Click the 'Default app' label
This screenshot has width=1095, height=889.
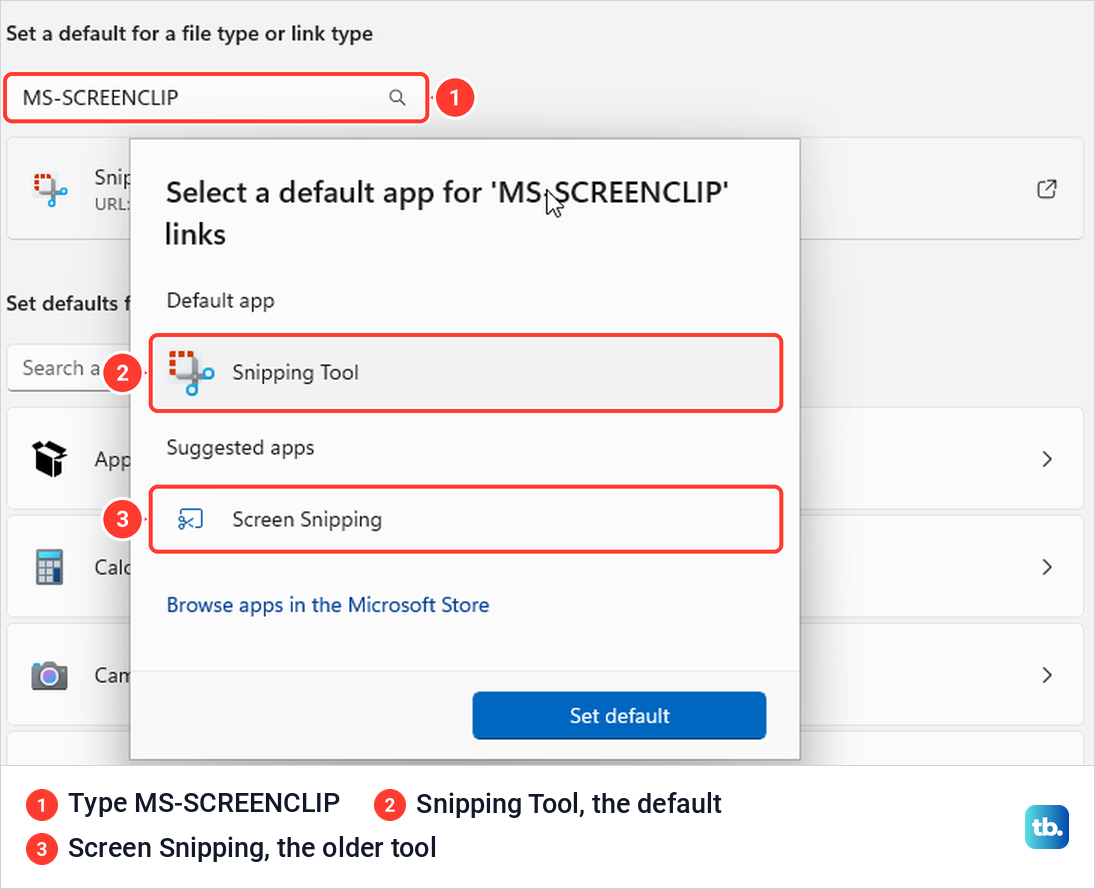pyautogui.click(x=220, y=300)
